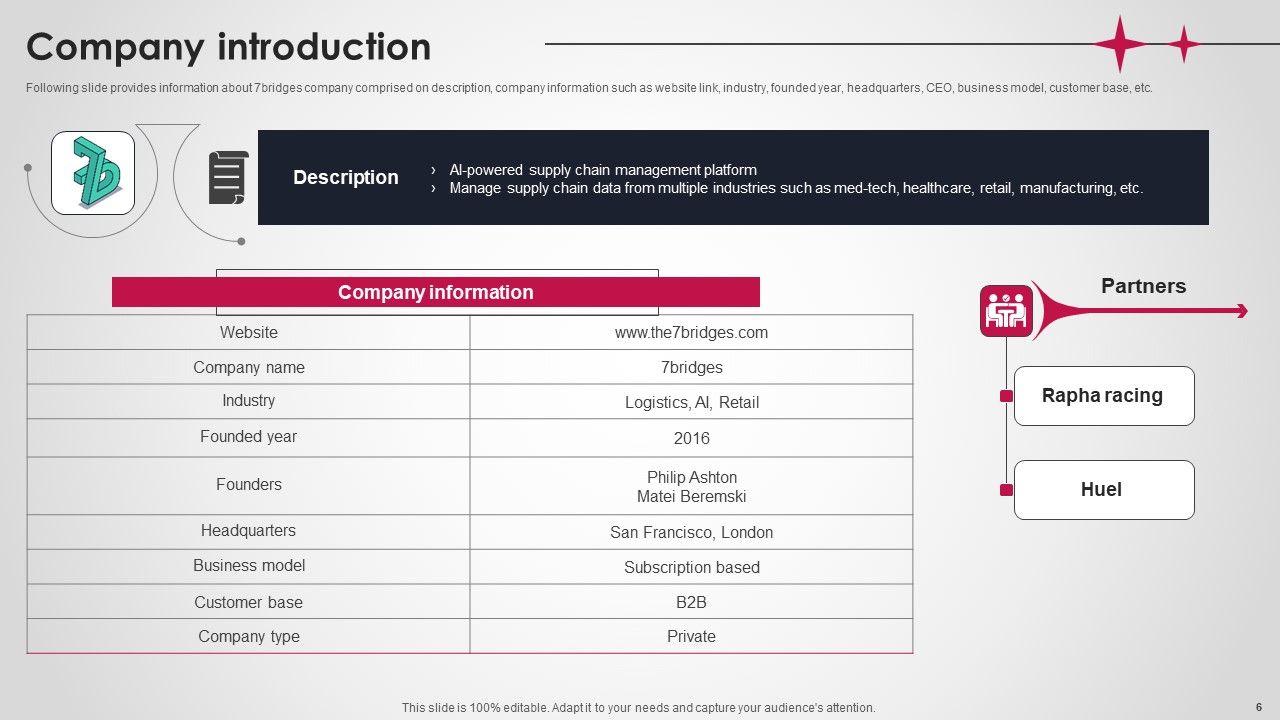Click the Company name row label

[249, 367]
